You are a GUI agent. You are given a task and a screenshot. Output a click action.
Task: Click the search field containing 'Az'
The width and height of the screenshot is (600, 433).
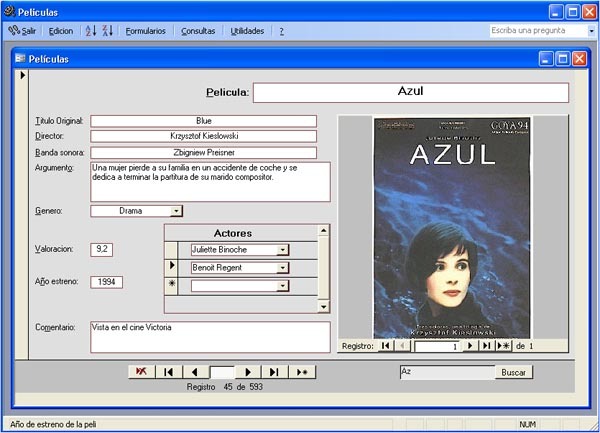(x=447, y=372)
